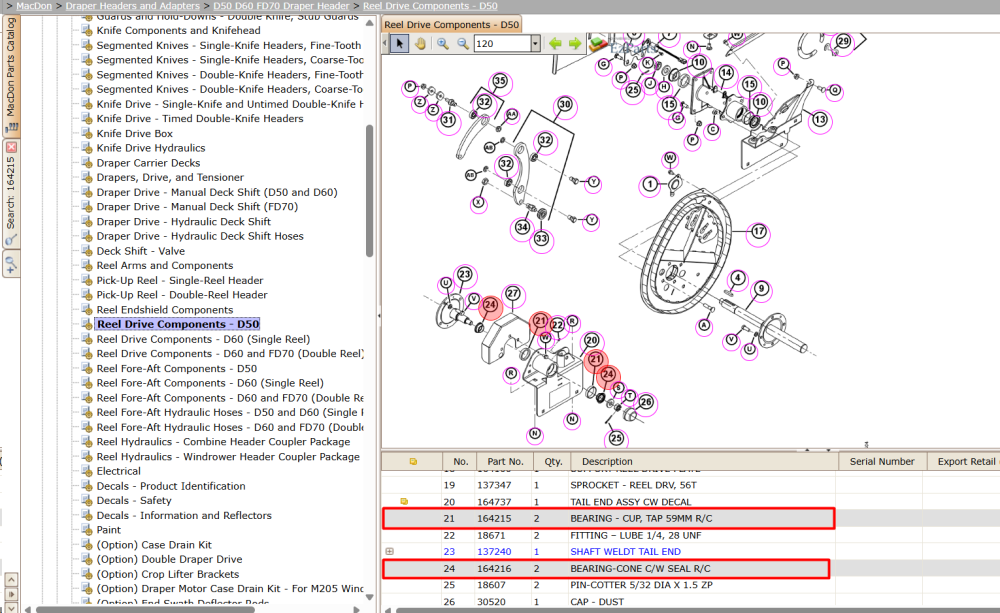This screenshot has height=613, width=1000.
Task: Close the Search: 164215 side tab
Action: pyautogui.click(x=11, y=147)
